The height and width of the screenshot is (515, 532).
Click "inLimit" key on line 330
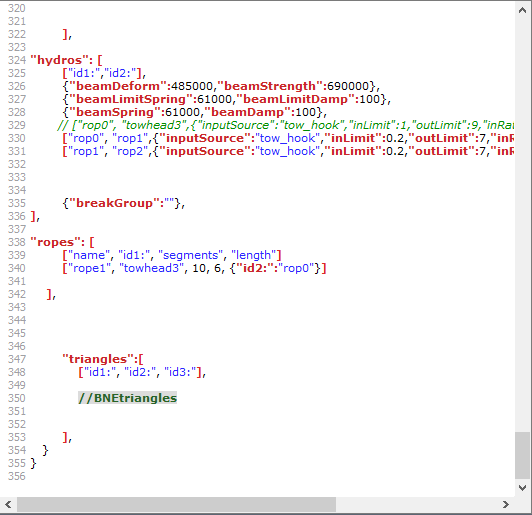[353, 138]
